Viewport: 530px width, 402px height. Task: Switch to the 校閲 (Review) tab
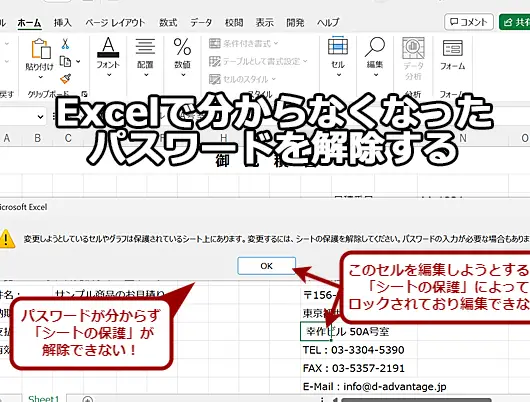tap(234, 23)
